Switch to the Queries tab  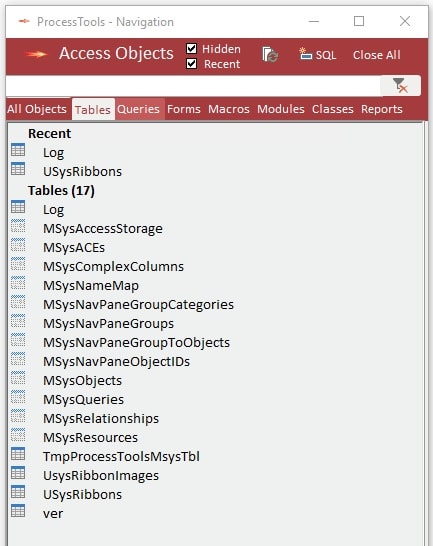[138, 109]
